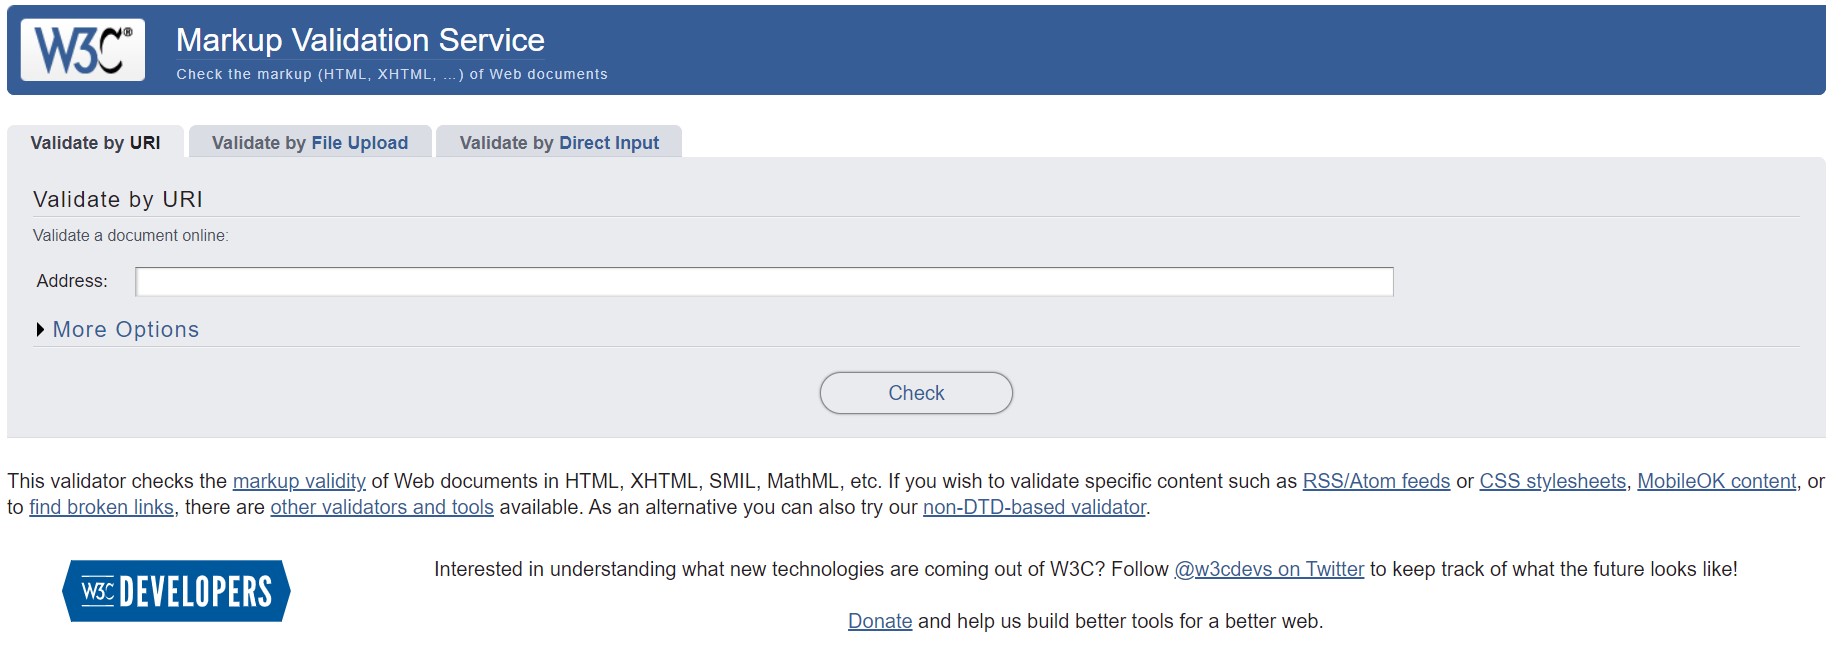Viewport: 1841px width, 663px height.
Task: Focus the Address input field
Action: [x=764, y=282]
